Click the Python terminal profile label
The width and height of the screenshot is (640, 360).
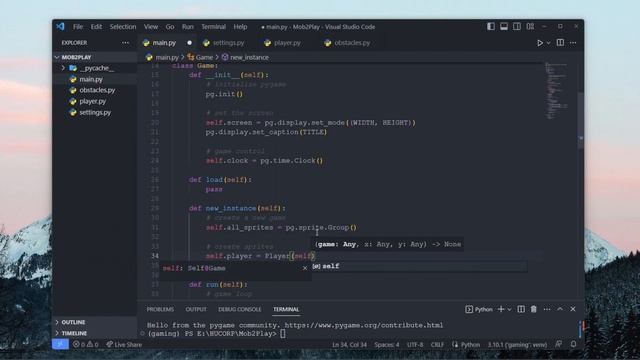[479, 309]
